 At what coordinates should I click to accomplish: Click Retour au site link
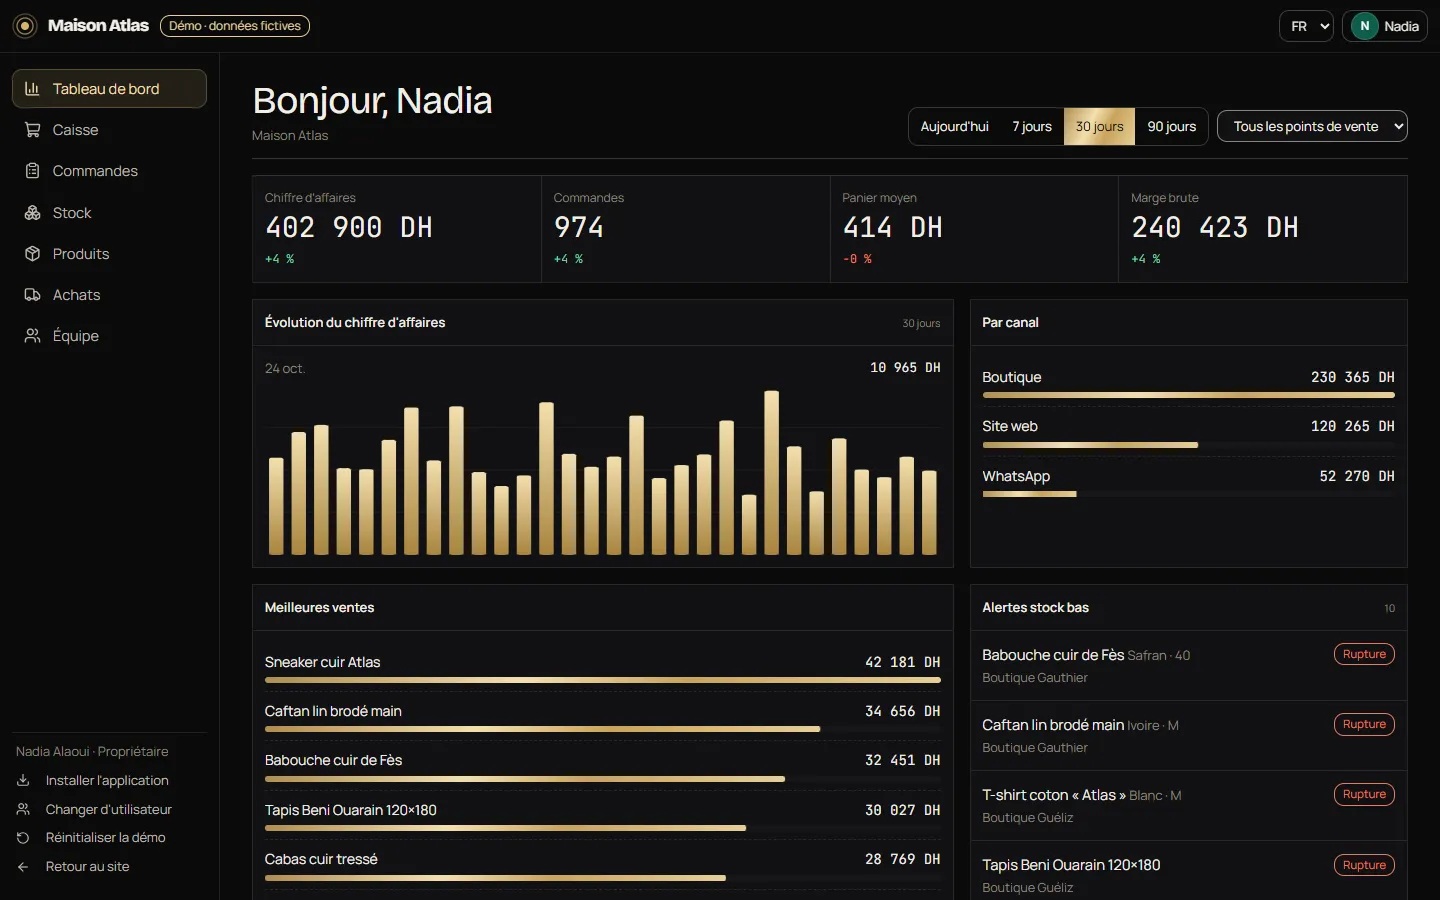pos(88,867)
